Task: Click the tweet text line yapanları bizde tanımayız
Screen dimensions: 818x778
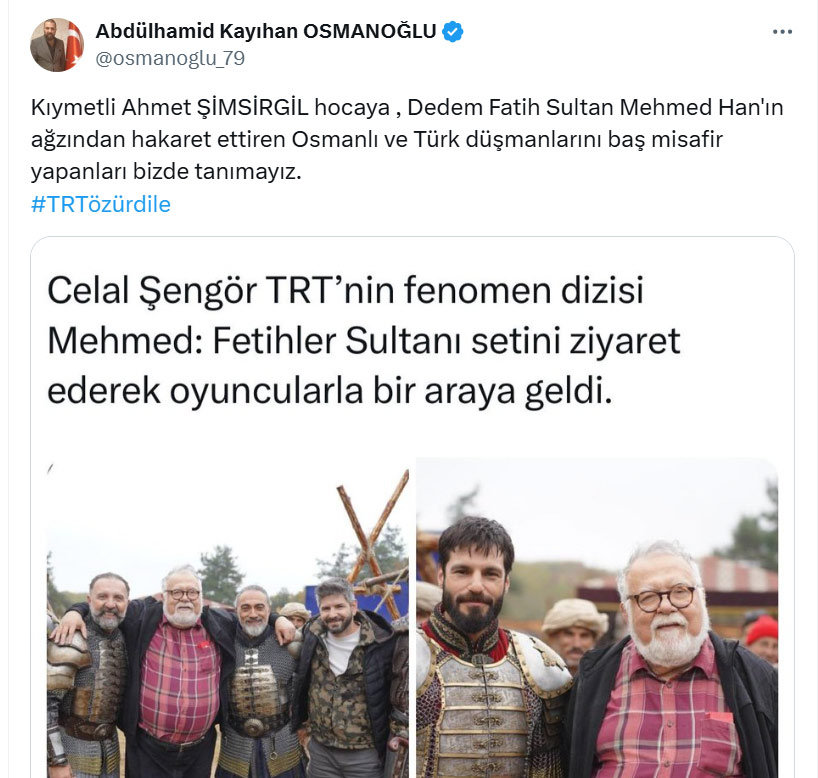Action: (x=166, y=172)
